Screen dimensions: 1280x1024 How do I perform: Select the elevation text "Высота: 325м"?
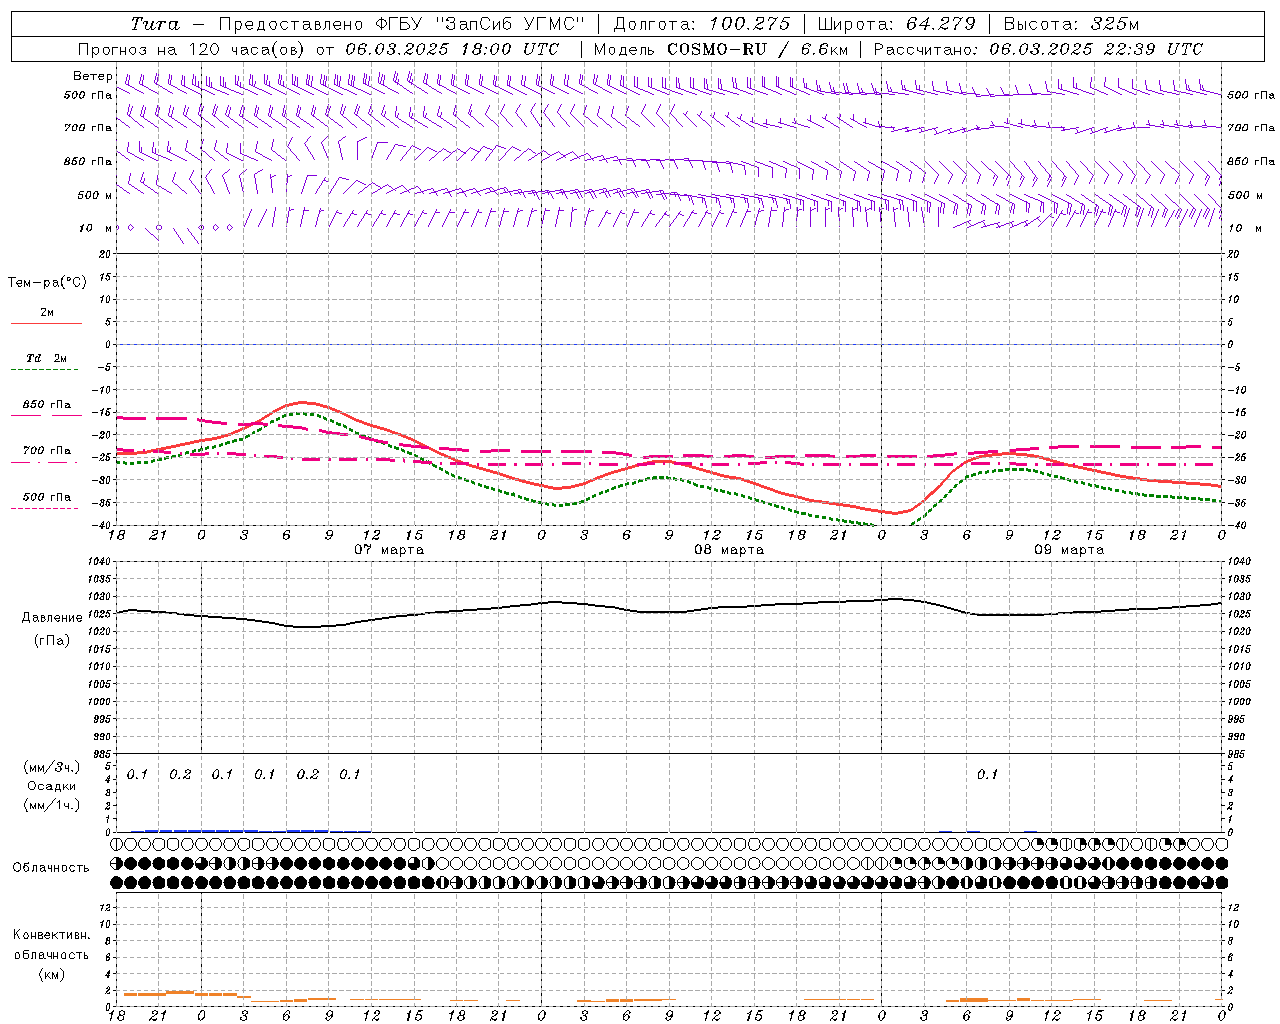(x=1071, y=24)
